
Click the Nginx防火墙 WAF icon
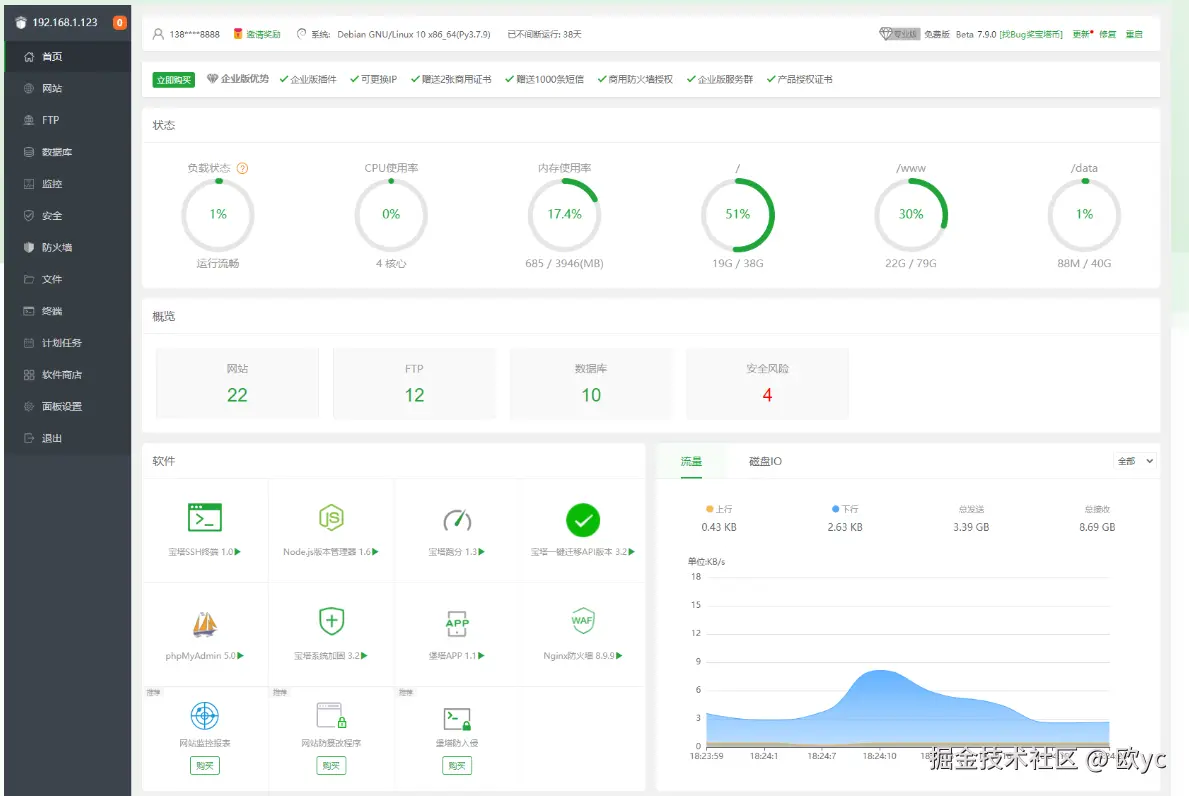(x=582, y=621)
